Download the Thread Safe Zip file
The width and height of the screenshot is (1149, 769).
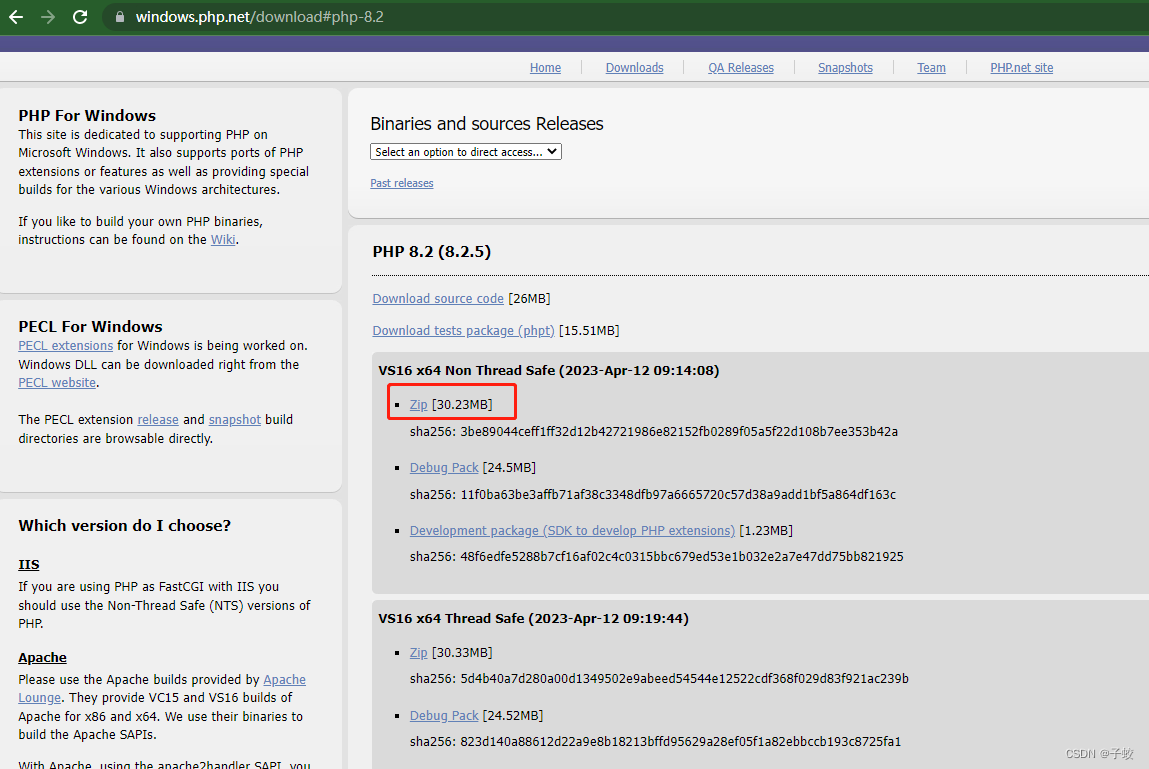pos(418,652)
